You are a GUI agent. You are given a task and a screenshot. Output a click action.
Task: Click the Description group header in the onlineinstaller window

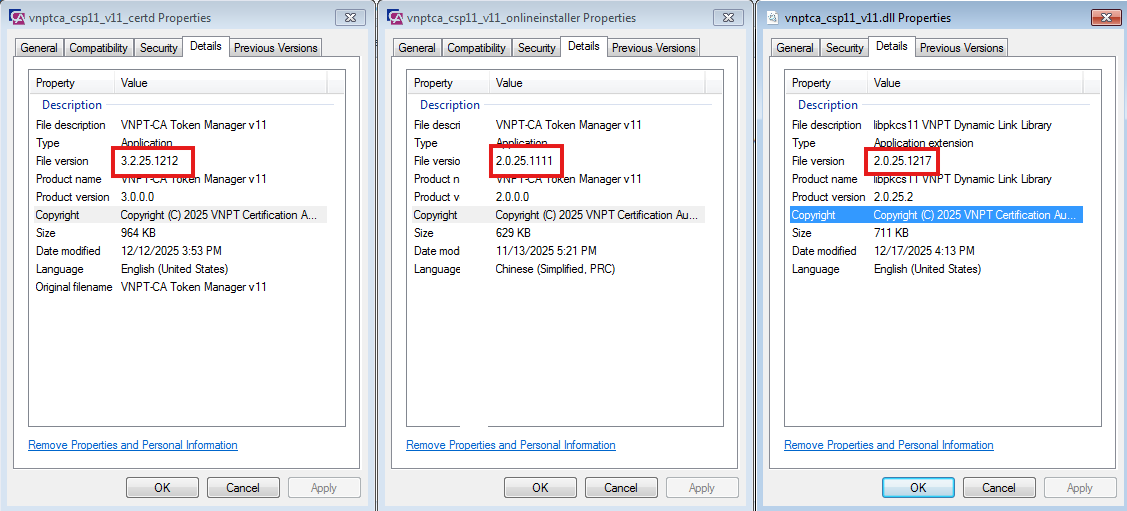(x=450, y=105)
